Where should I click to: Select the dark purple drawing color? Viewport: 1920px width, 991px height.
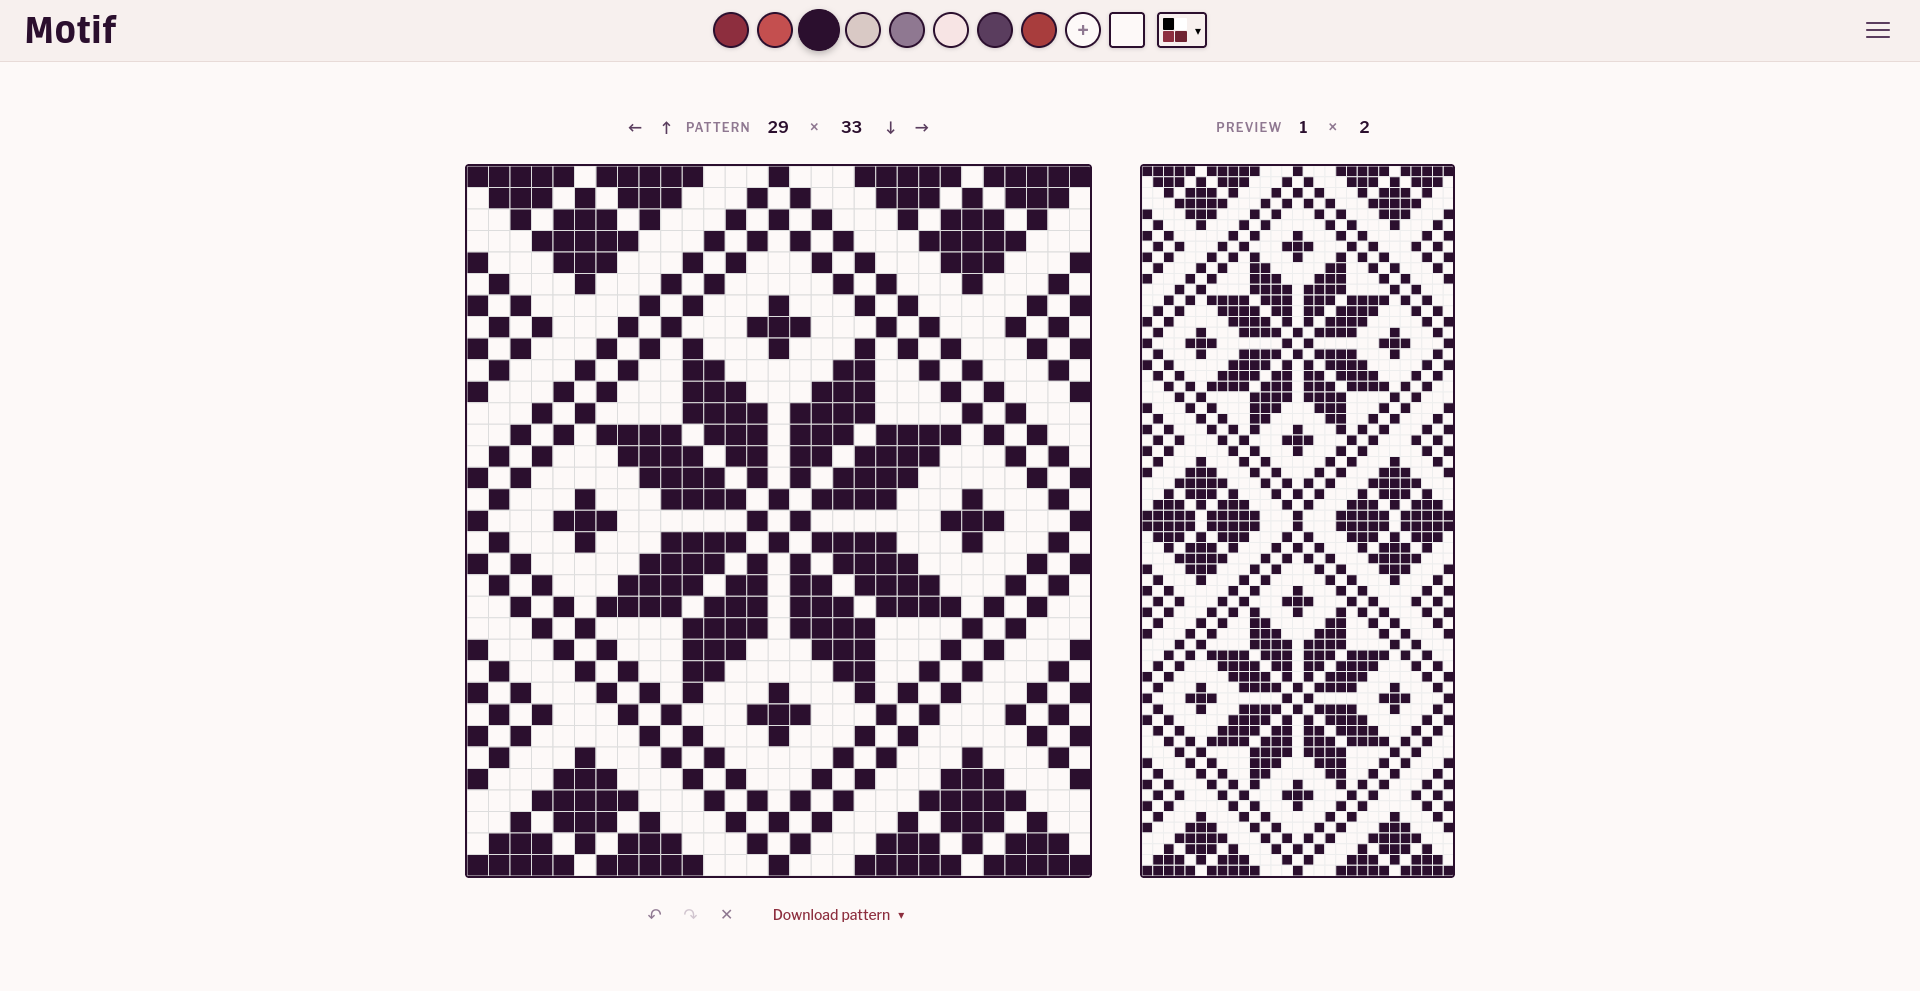819,30
